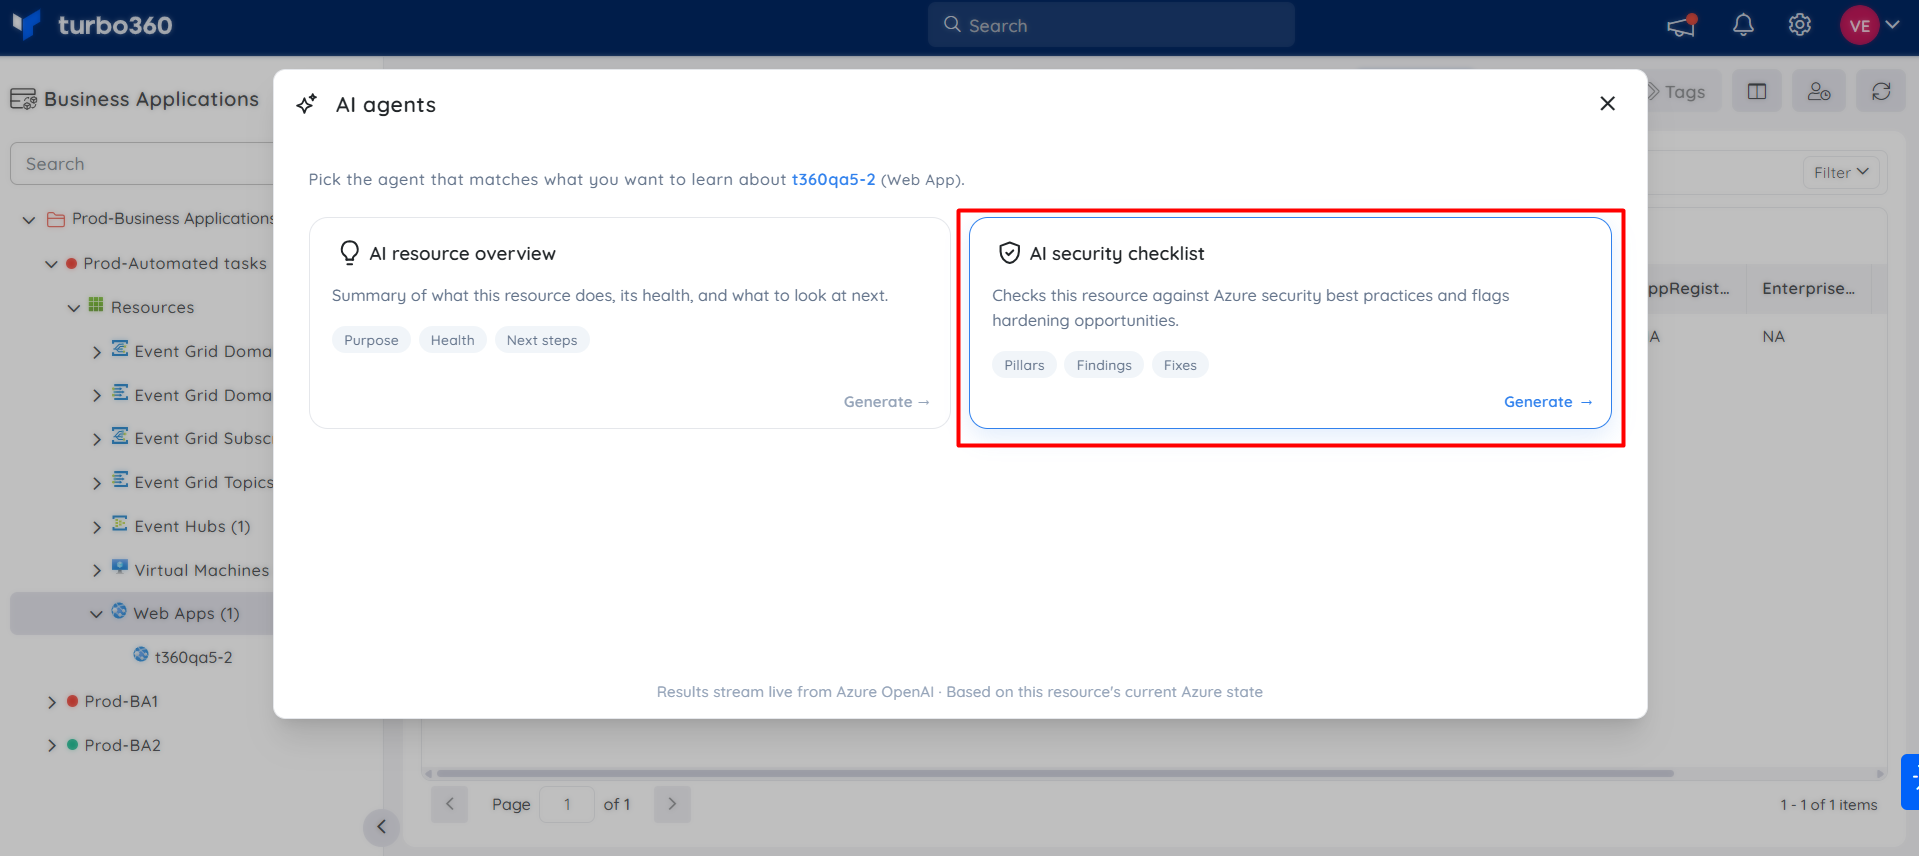Click the Fixes tag
Screen dimensions: 1919x856
pos(1180,365)
